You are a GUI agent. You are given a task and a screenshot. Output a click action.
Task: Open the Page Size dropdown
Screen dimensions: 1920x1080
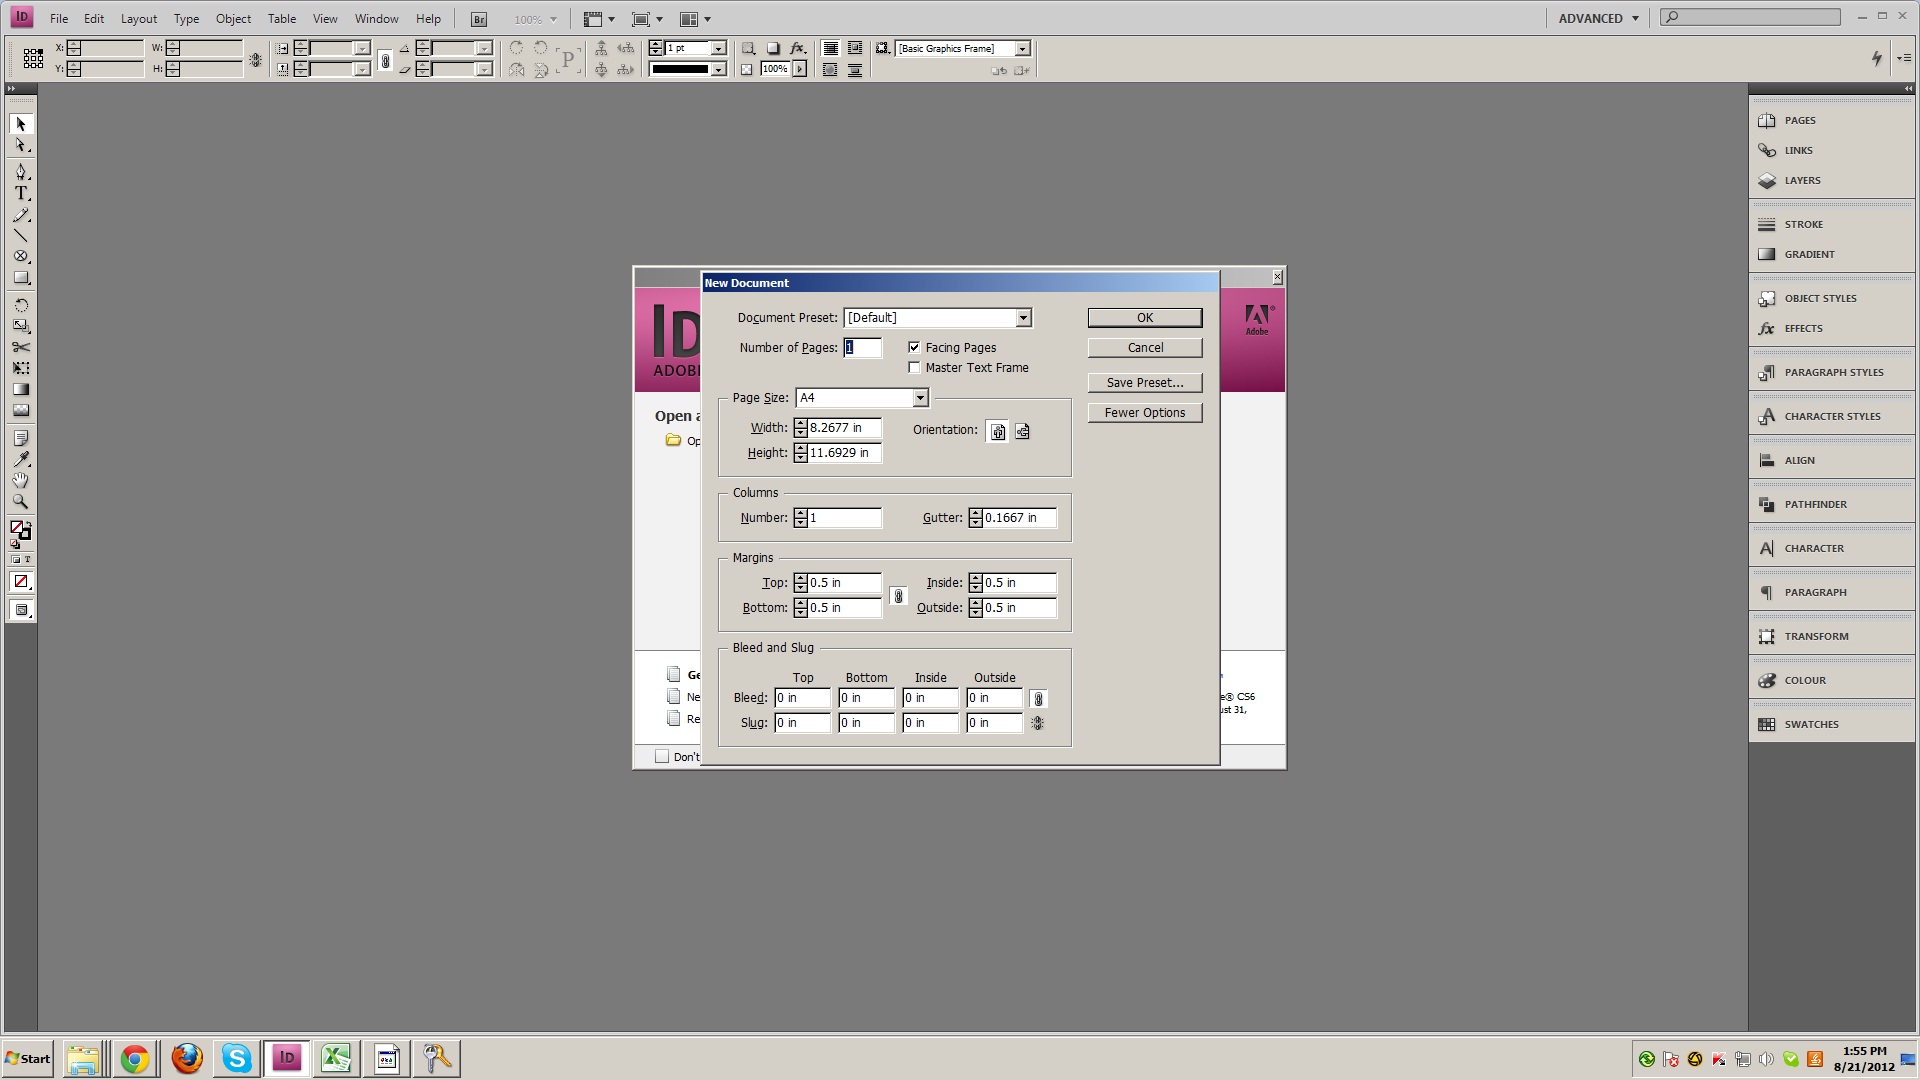pyautogui.click(x=920, y=398)
